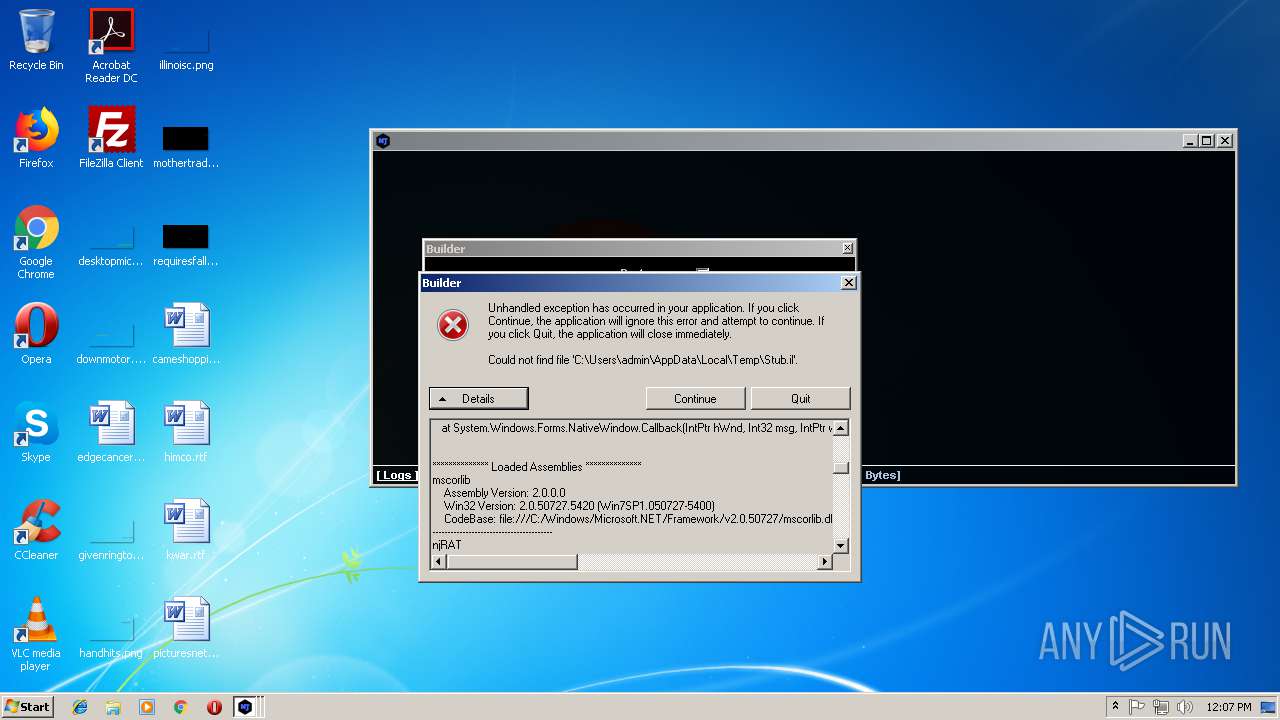
Task: Open Internet Explorer from taskbar
Action: point(80,707)
